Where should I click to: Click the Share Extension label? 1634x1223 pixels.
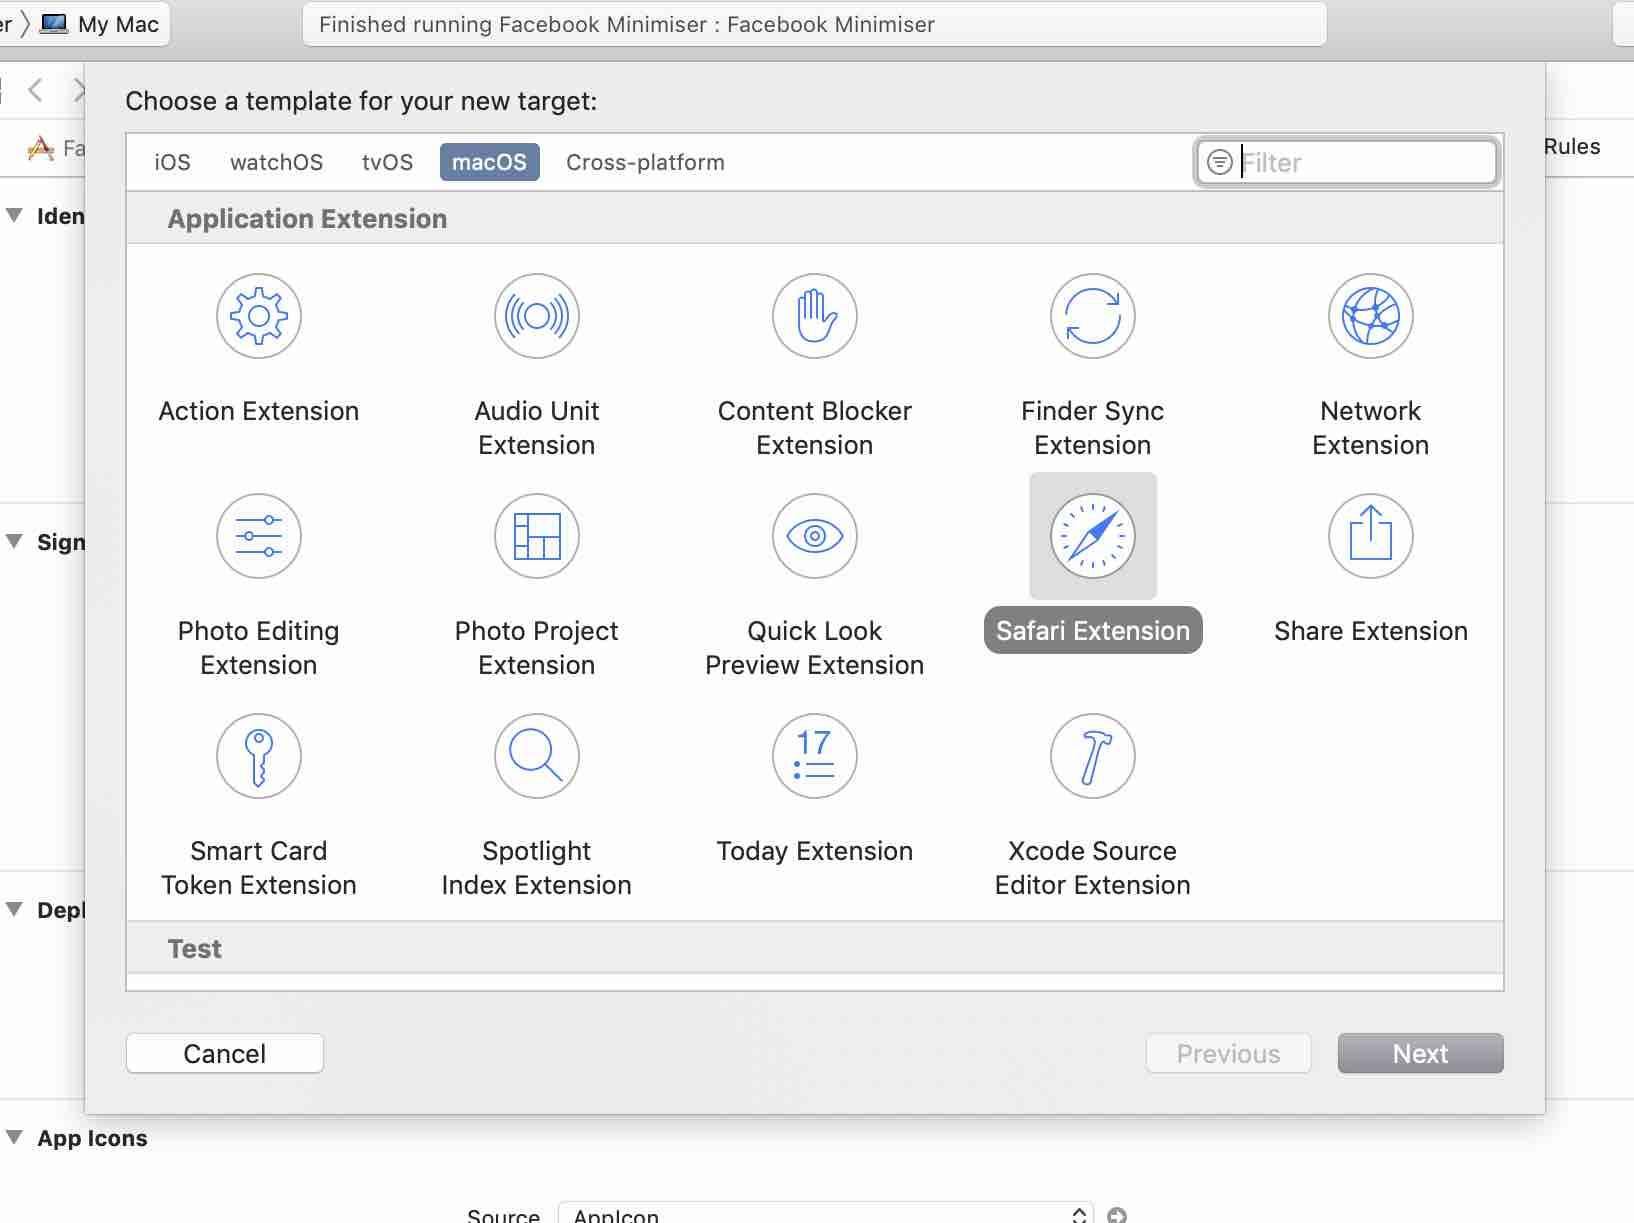click(x=1371, y=631)
